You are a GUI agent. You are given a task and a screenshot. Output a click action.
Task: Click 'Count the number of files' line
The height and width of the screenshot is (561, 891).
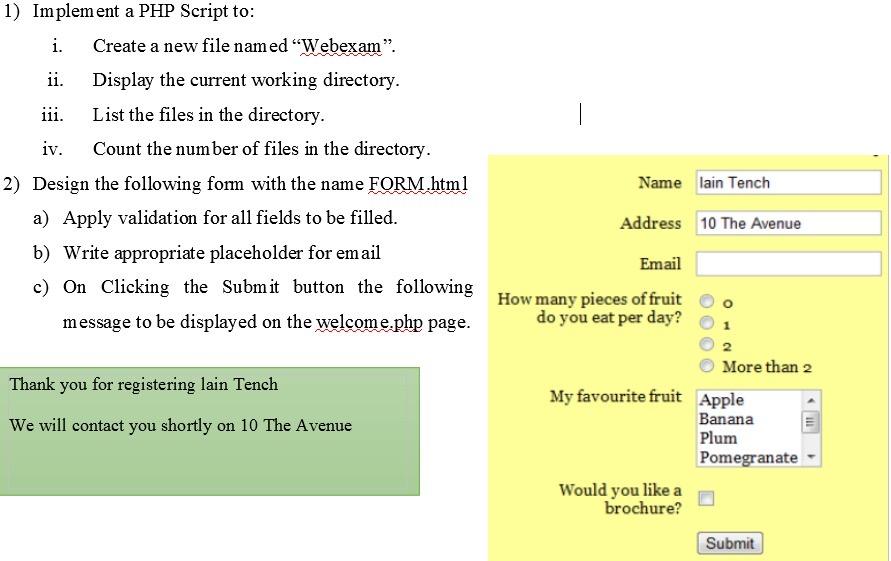point(261,149)
